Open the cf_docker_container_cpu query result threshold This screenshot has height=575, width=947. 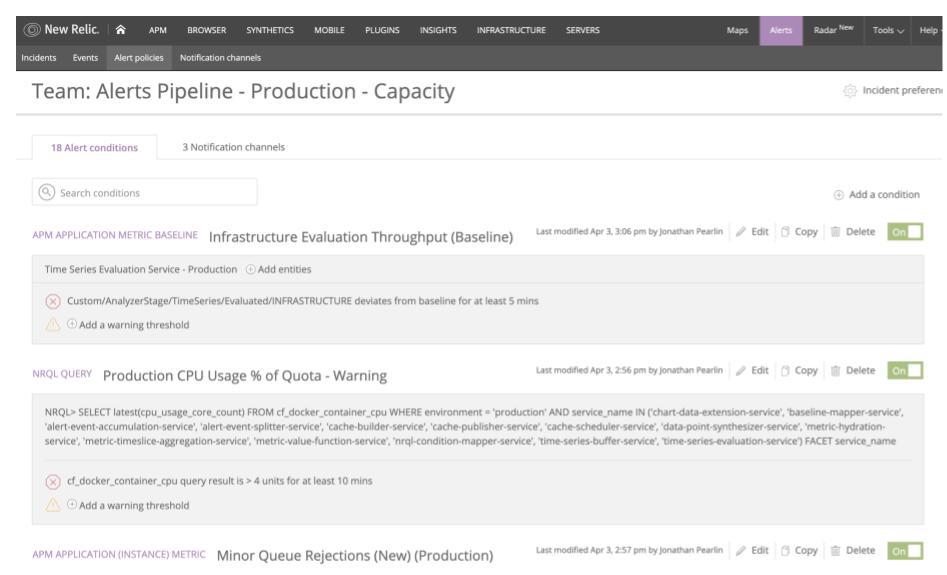coord(219,481)
